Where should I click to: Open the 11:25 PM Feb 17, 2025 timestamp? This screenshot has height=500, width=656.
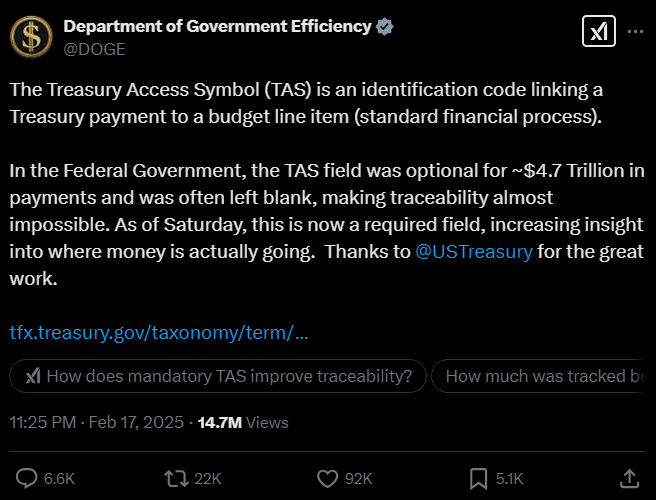(97, 423)
